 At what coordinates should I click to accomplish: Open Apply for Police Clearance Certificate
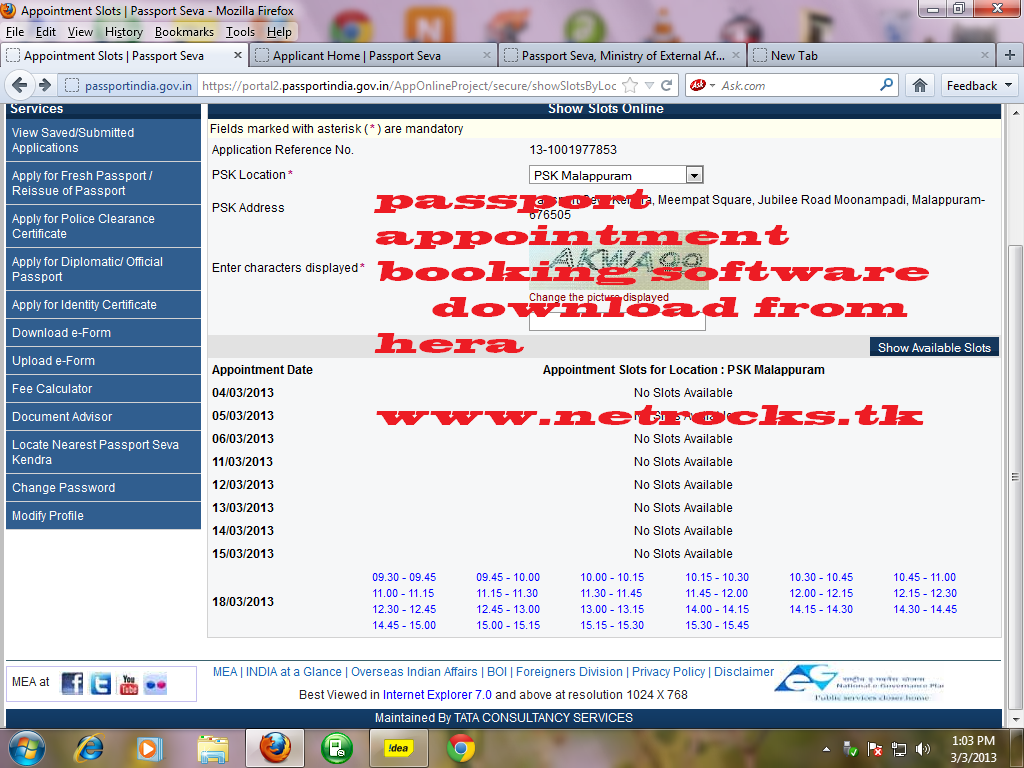pos(103,226)
